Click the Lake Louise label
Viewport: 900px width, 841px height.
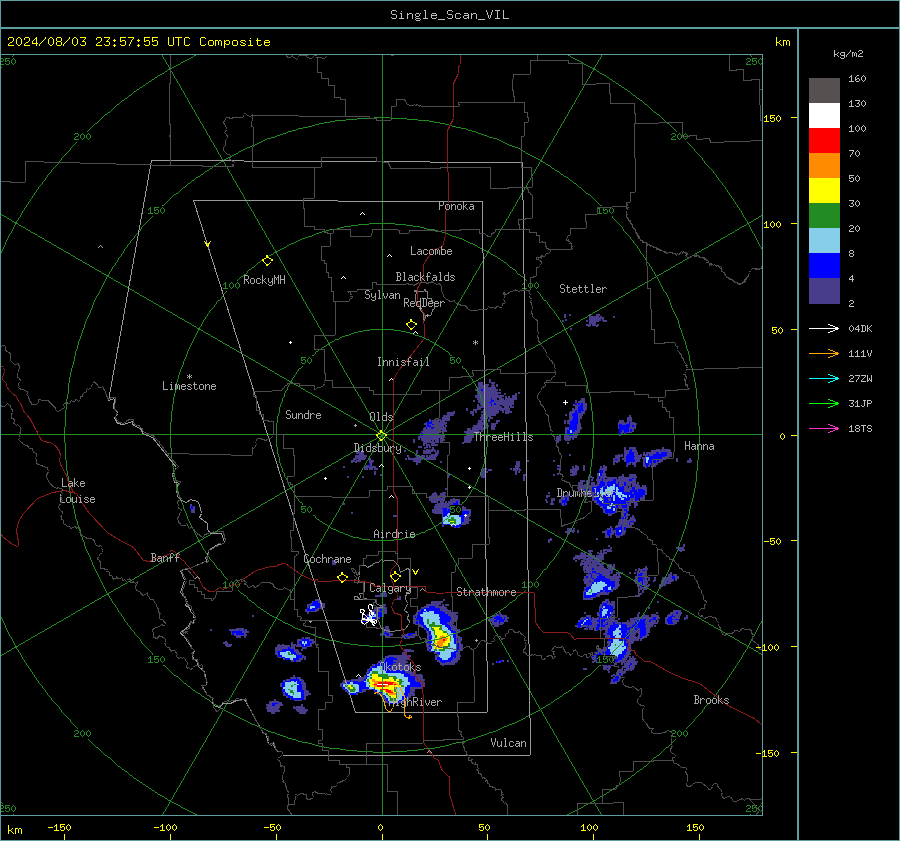(77, 491)
